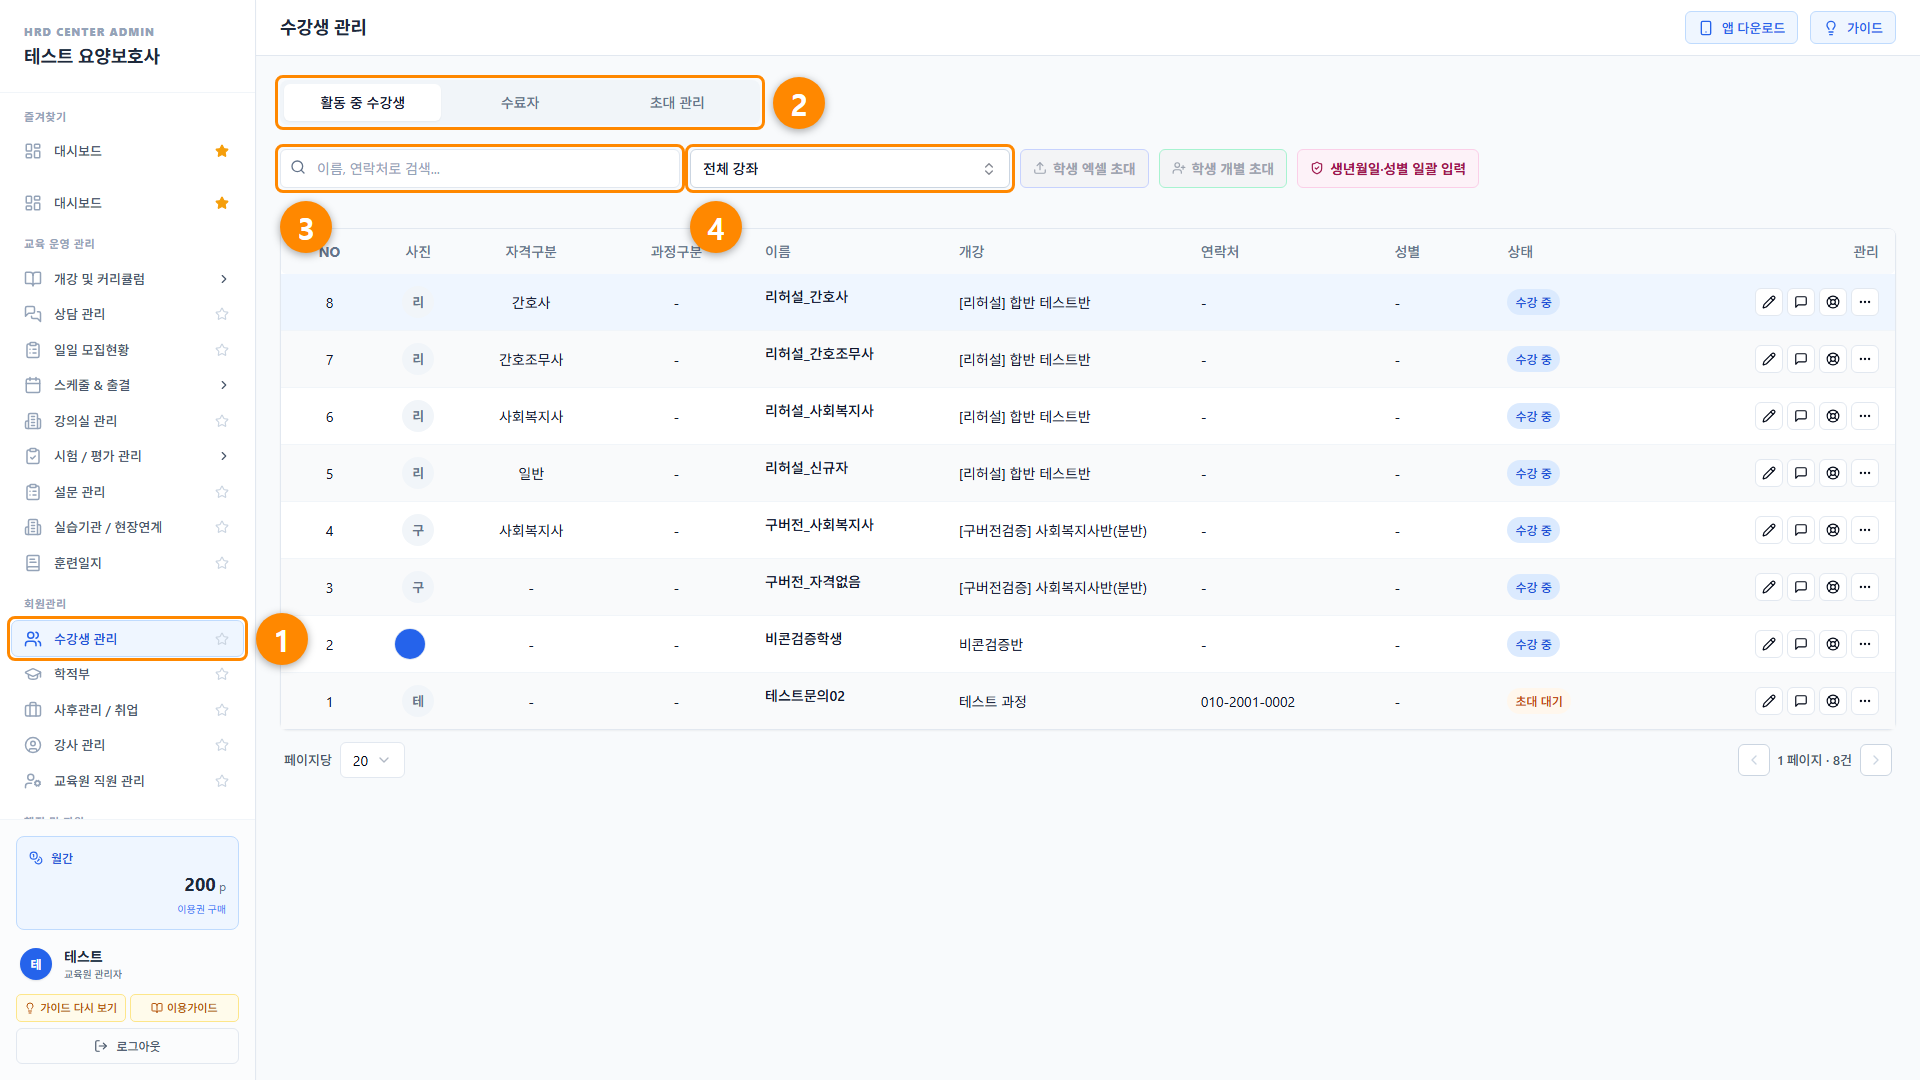Toggle favorite star for 상담 관리
Image resolution: width=1920 pixels, height=1080 pixels.
coord(222,314)
